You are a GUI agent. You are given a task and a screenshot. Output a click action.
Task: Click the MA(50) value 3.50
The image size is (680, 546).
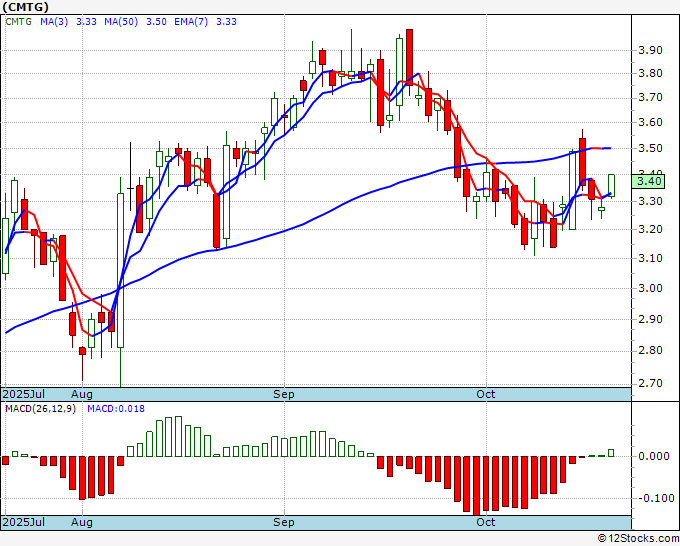coord(156,22)
